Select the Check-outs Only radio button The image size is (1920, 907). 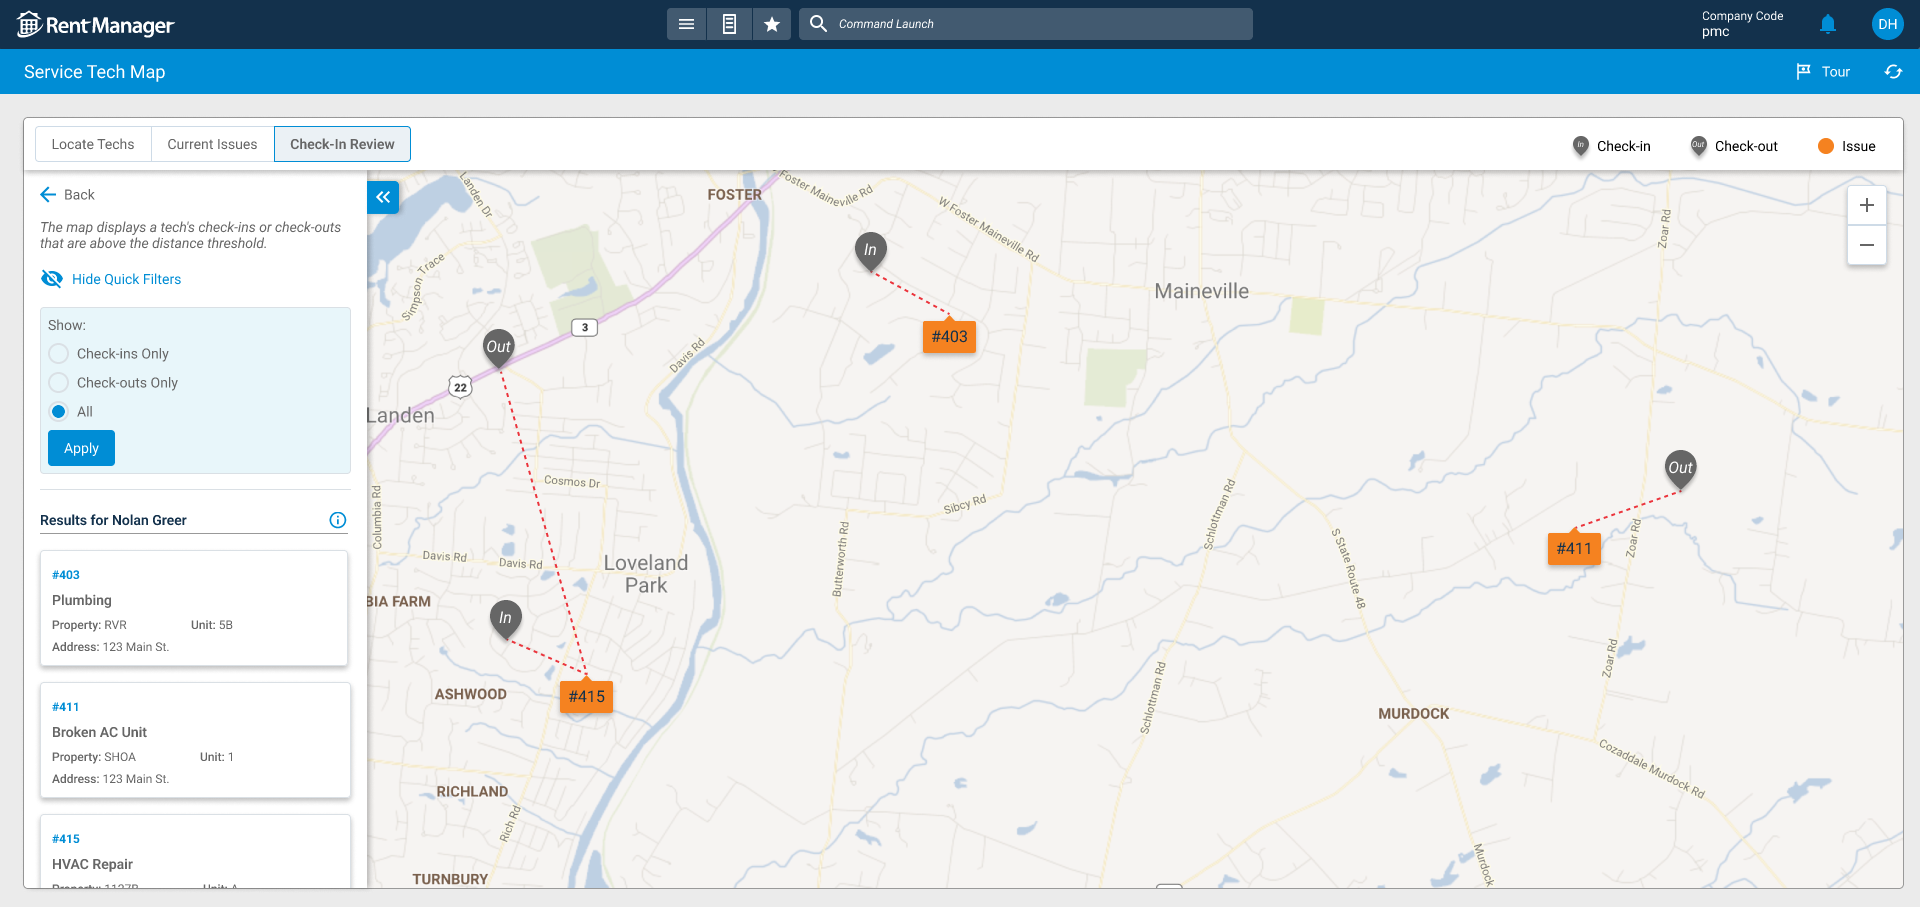point(58,382)
